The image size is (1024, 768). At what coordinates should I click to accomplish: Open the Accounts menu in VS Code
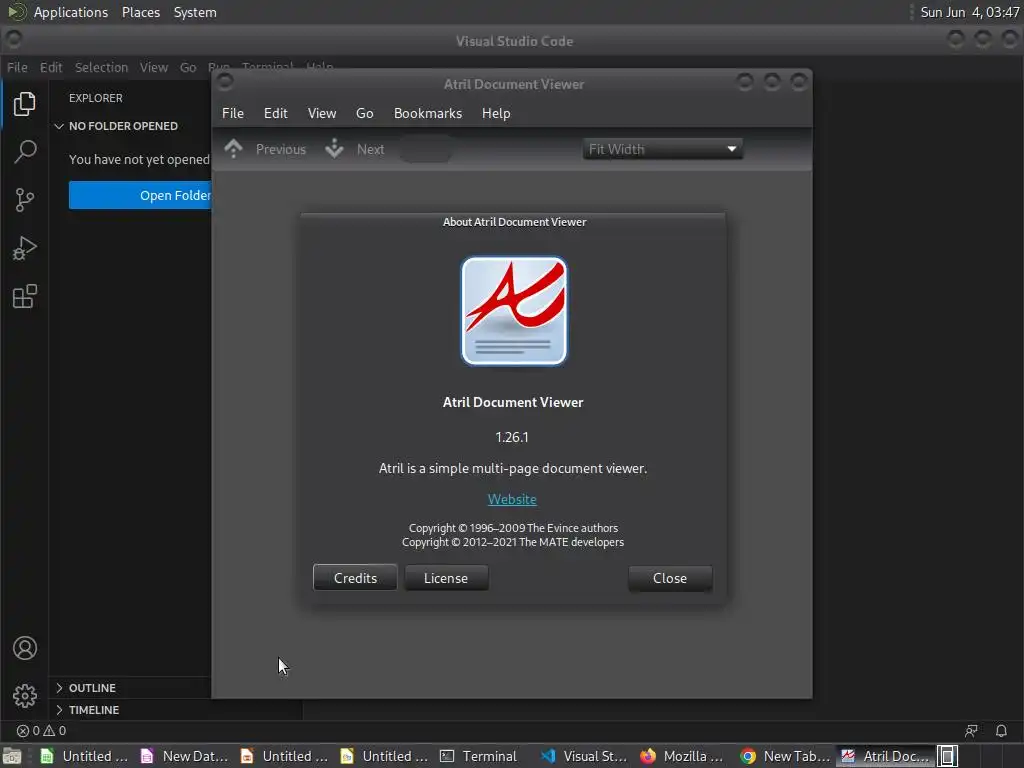(25, 648)
